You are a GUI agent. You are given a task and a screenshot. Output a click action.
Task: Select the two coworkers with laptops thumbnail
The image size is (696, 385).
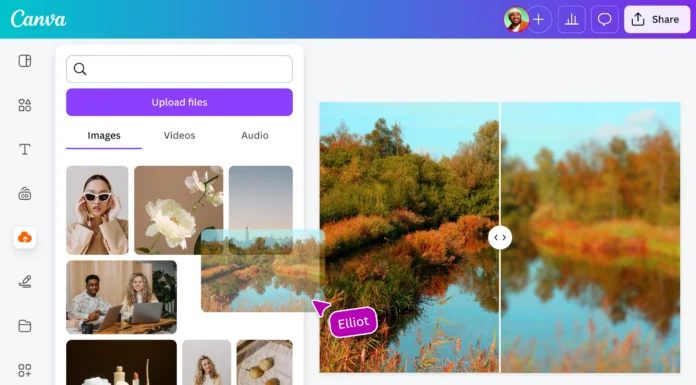(122, 297)
